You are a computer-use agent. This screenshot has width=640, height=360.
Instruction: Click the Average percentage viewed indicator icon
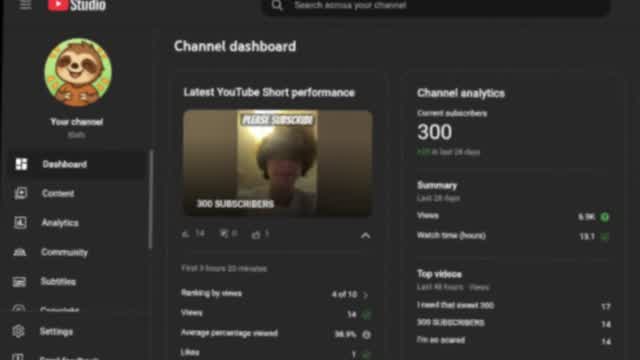click(x=367, y=334)
